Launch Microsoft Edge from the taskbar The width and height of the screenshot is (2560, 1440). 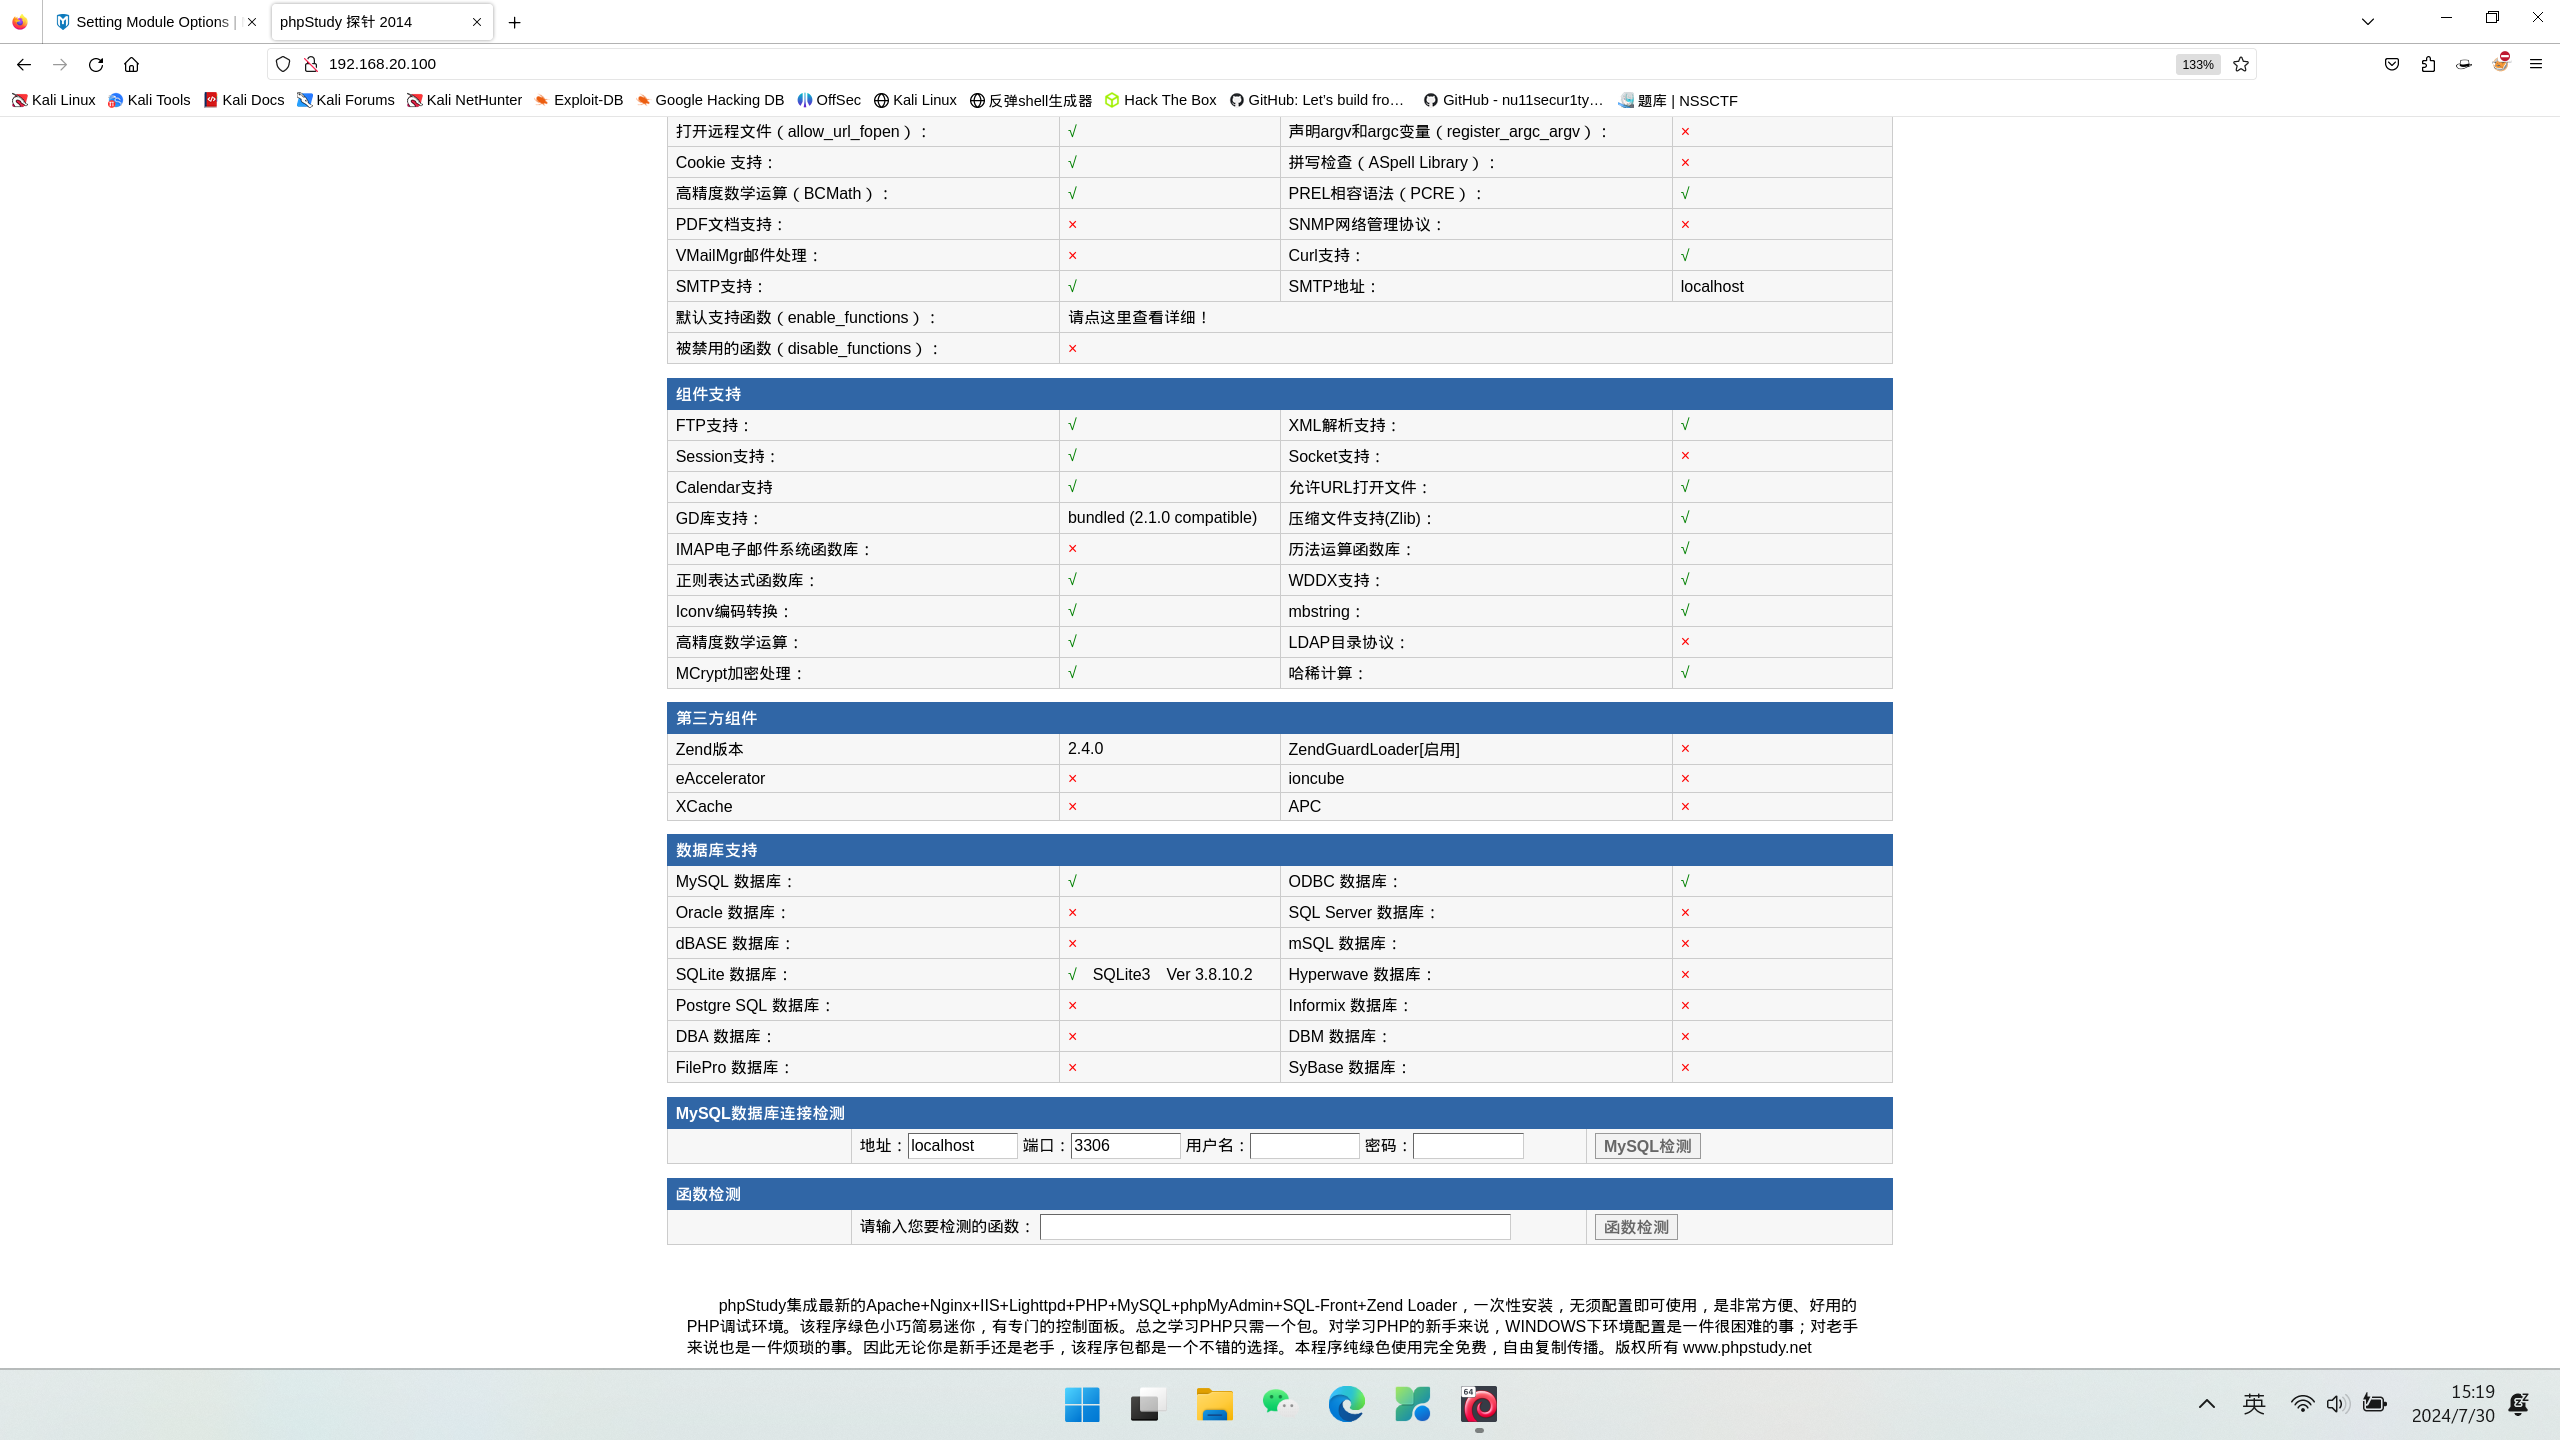click(x=1346, y=1404)
